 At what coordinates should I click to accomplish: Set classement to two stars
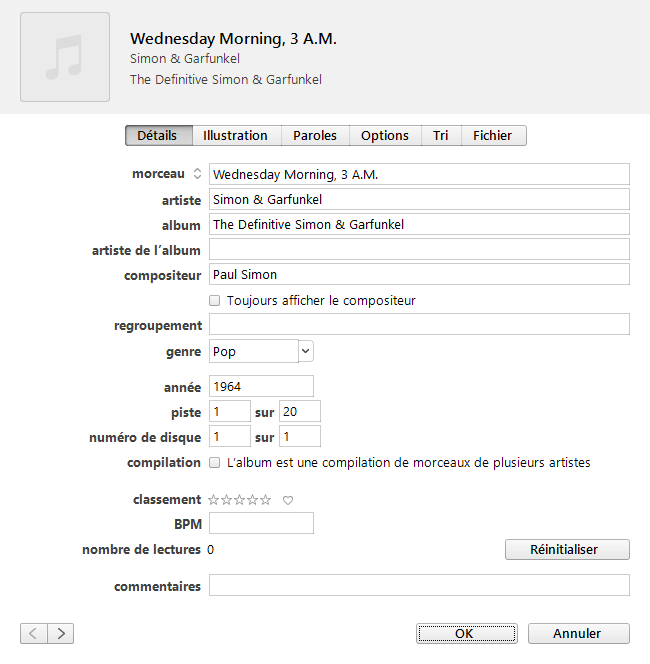(227, 500)
